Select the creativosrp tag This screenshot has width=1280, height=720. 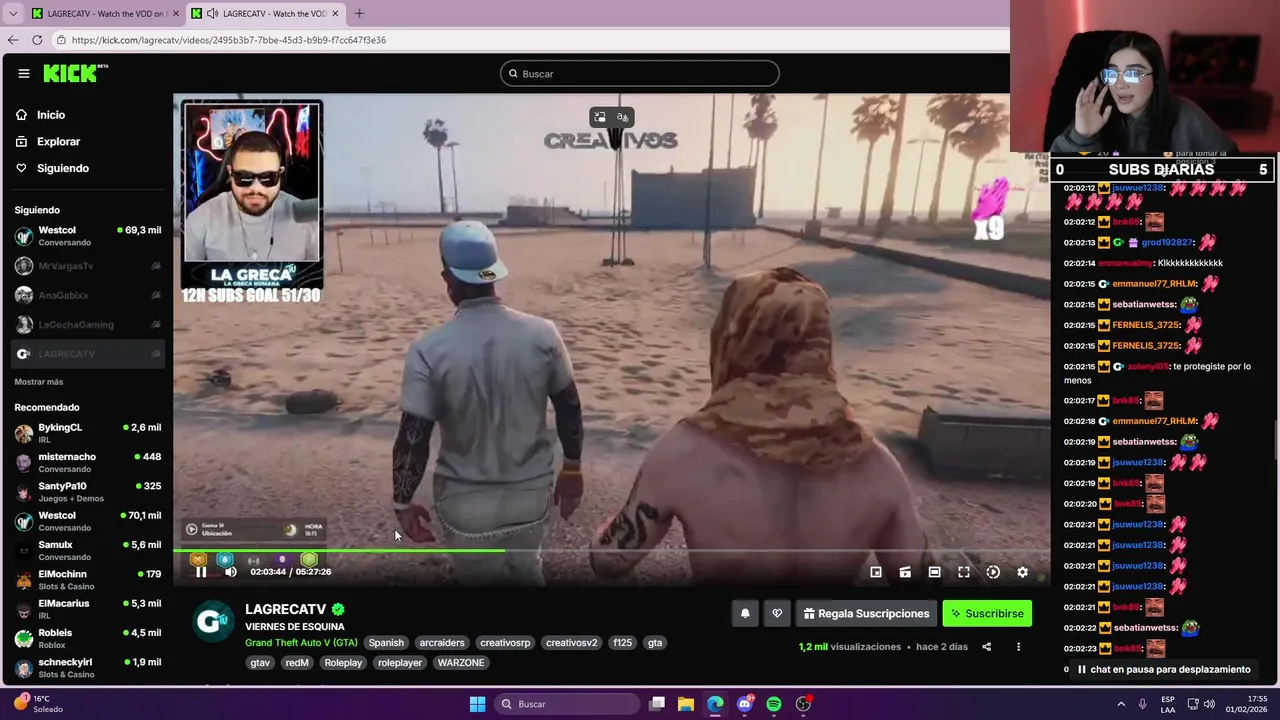tap(505, 643)
